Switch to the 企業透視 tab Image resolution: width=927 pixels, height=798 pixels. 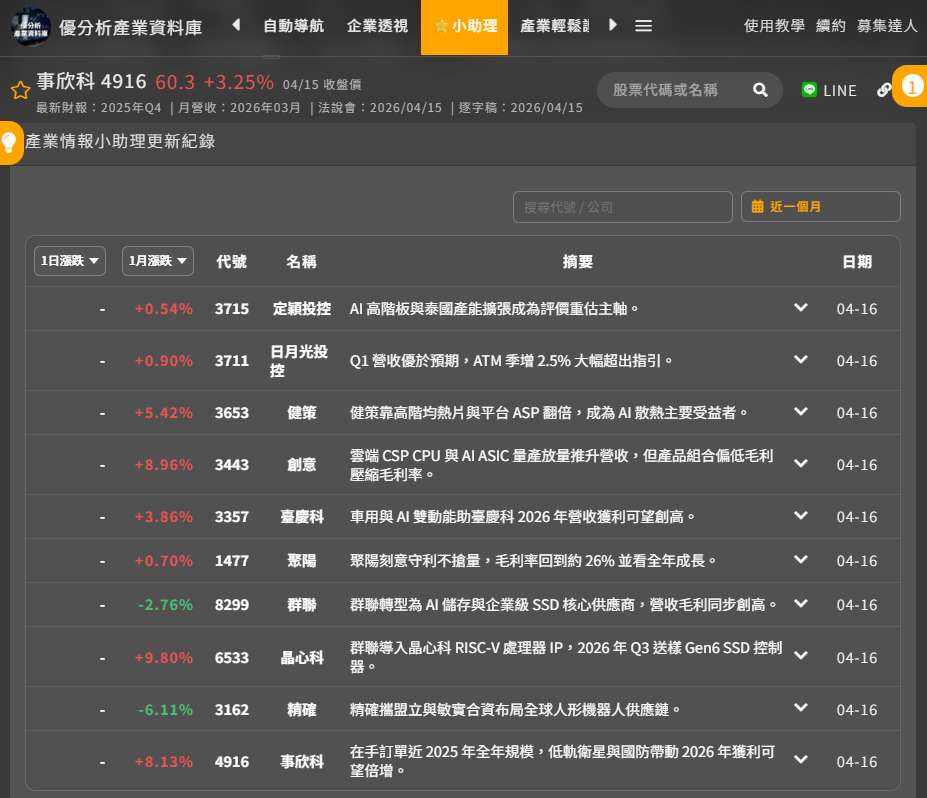pos(377,26)
